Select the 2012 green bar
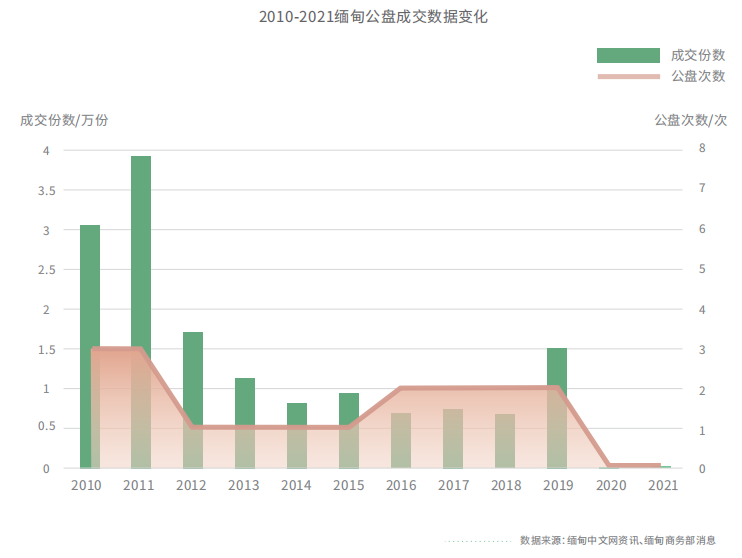The image size is (742, 558). [x=193, y=400]
